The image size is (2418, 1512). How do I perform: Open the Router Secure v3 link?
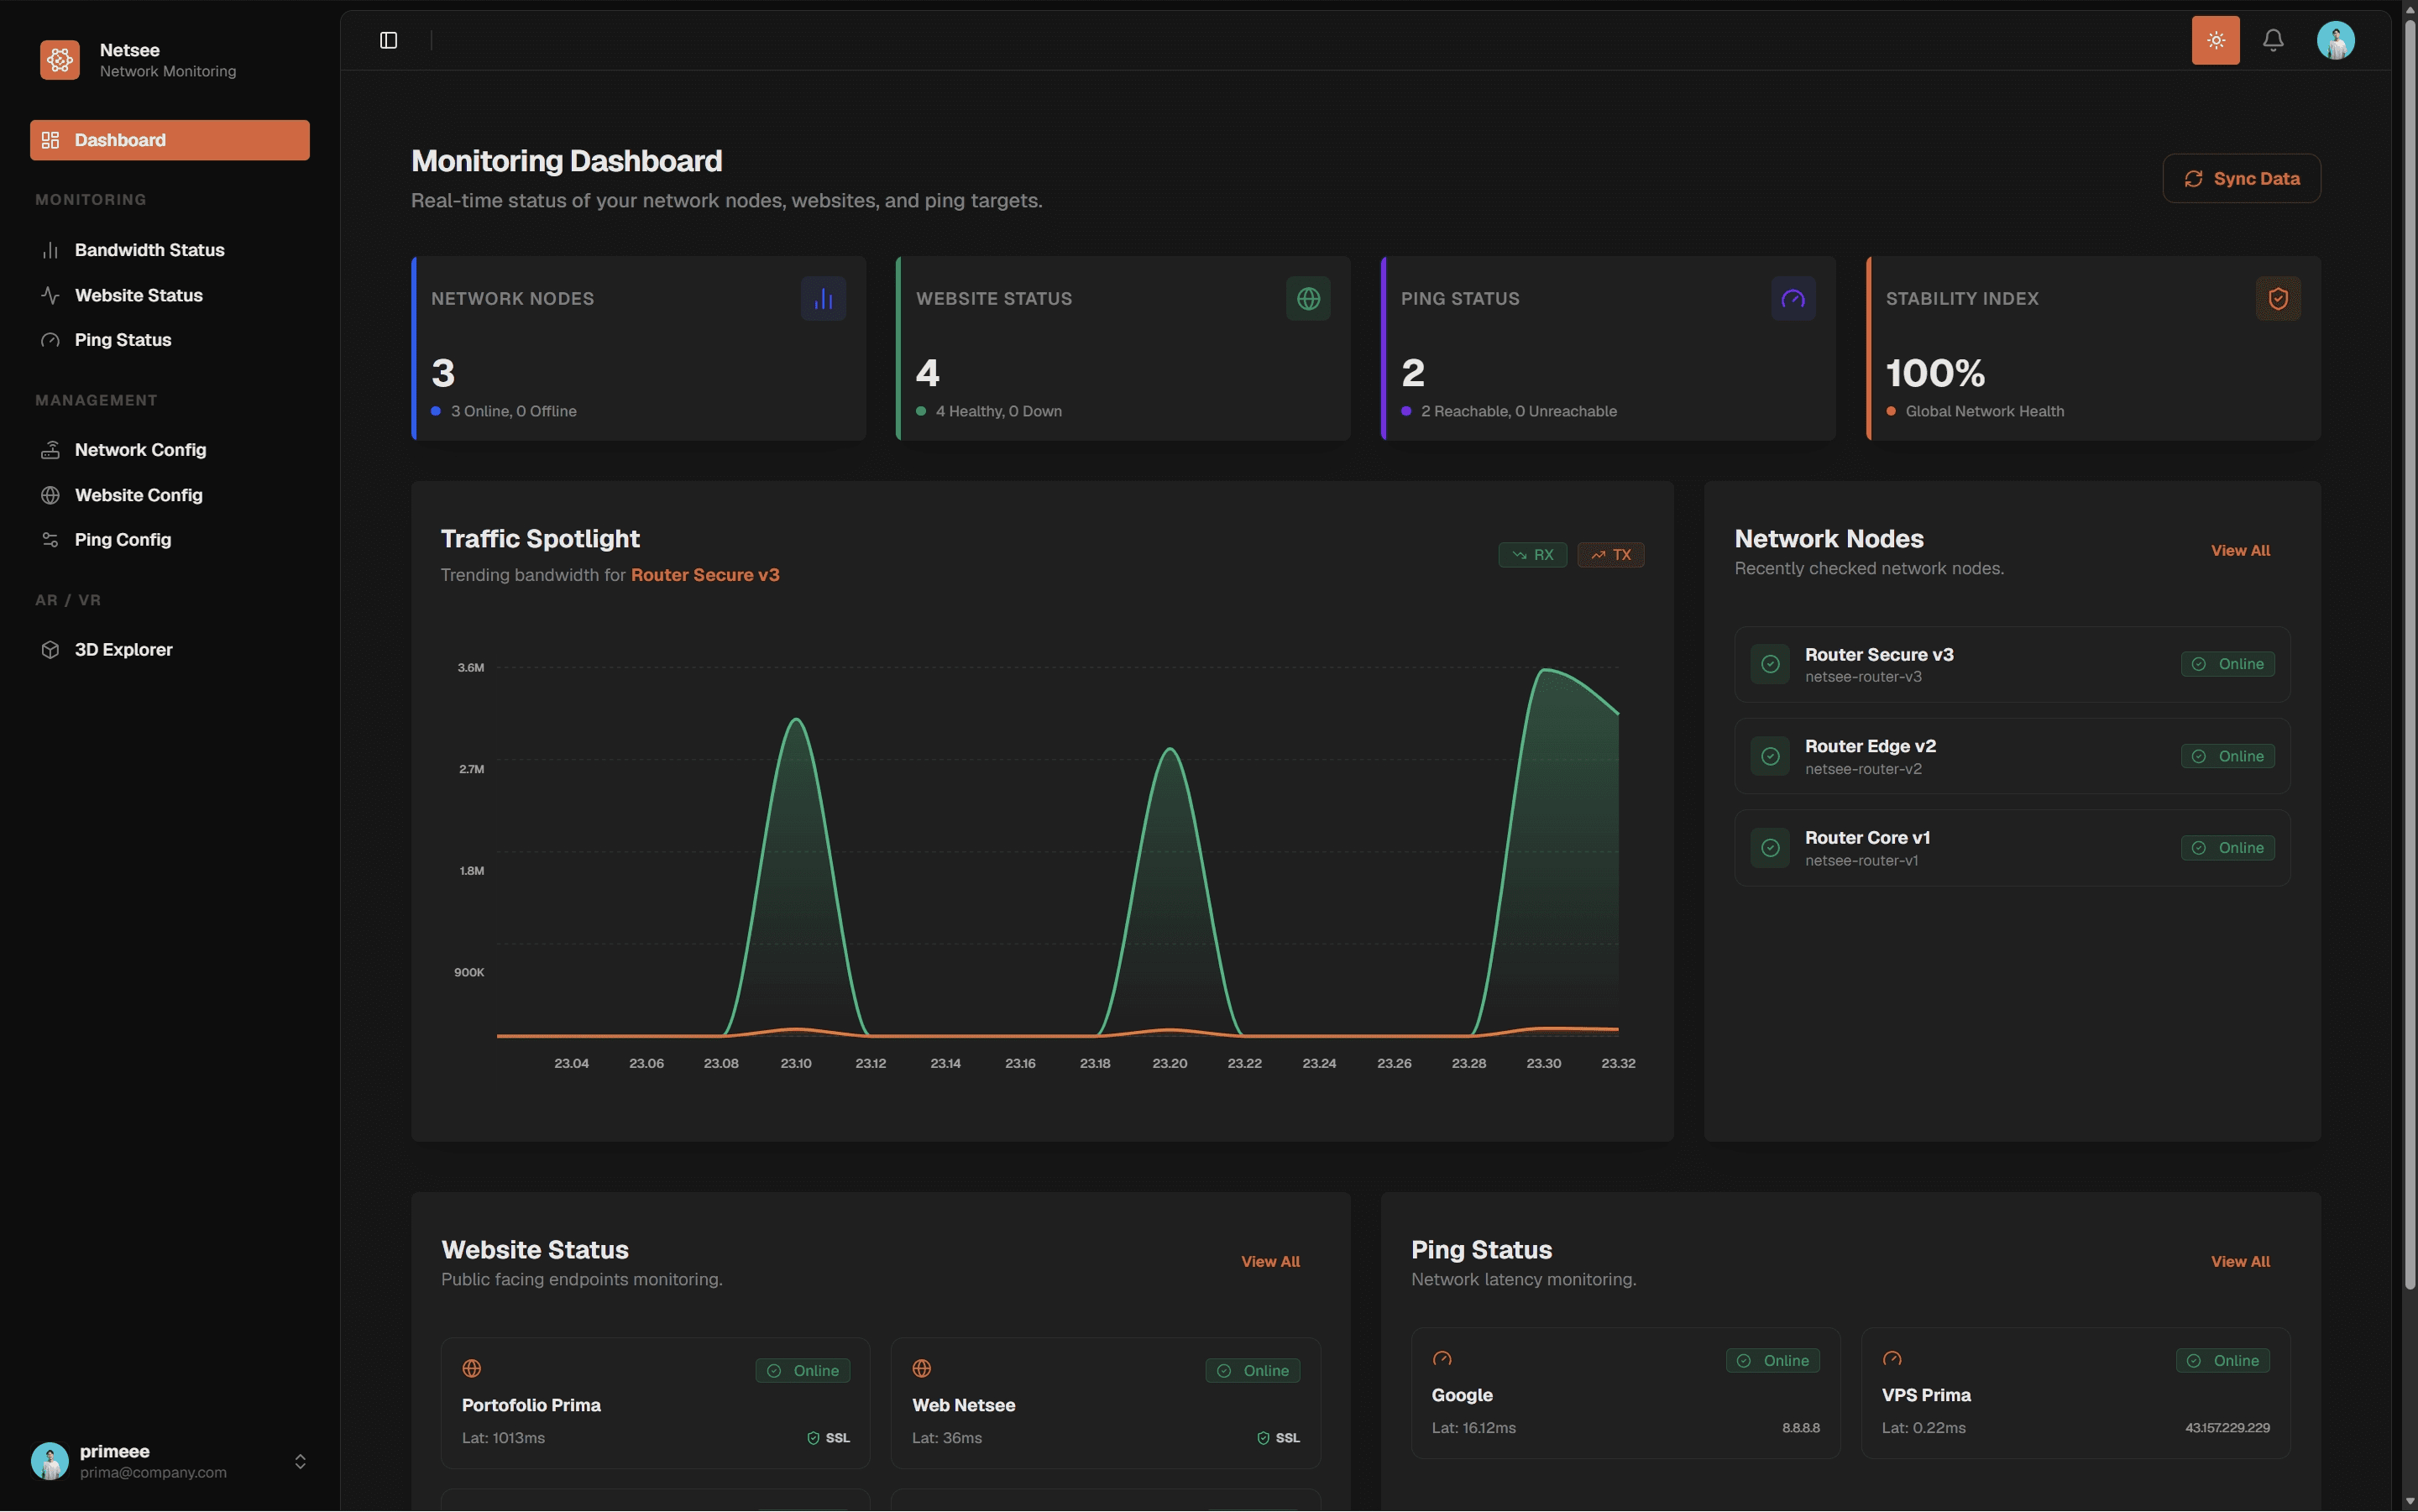click(705, 575)
